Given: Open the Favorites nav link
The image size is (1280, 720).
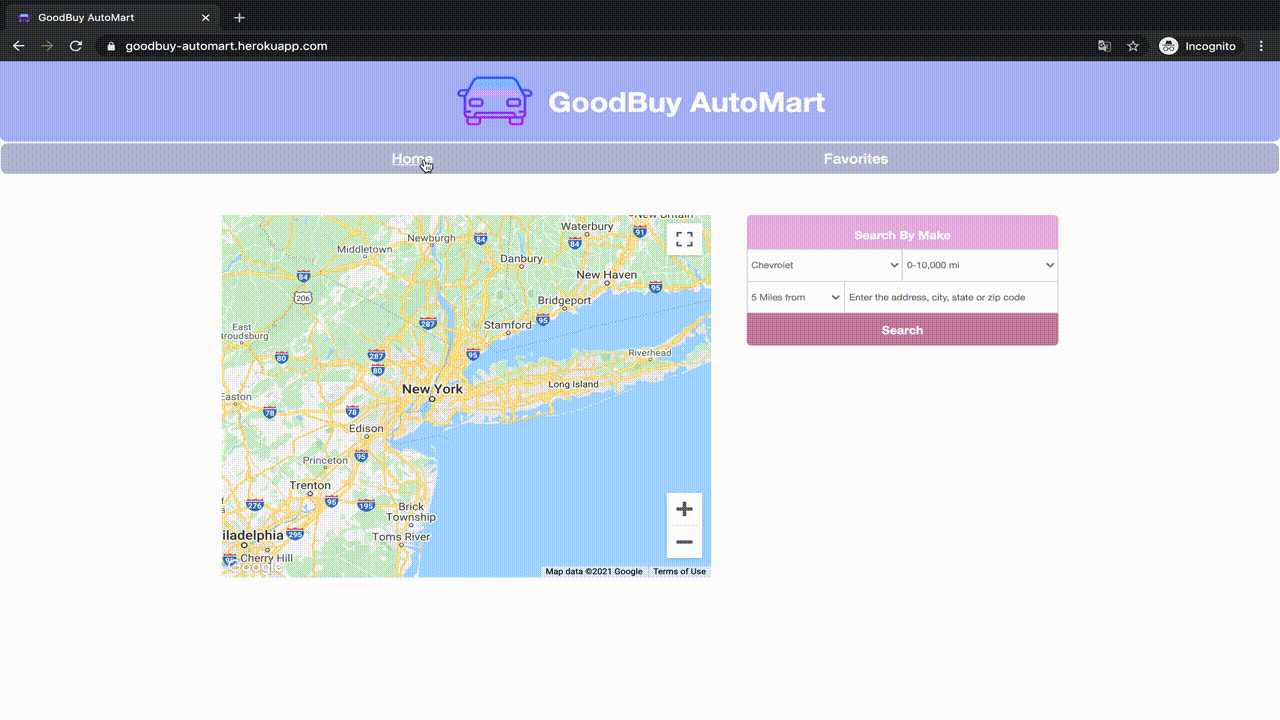Looking at the screenshot, I should pyautogui.click(x=855, y=159).
